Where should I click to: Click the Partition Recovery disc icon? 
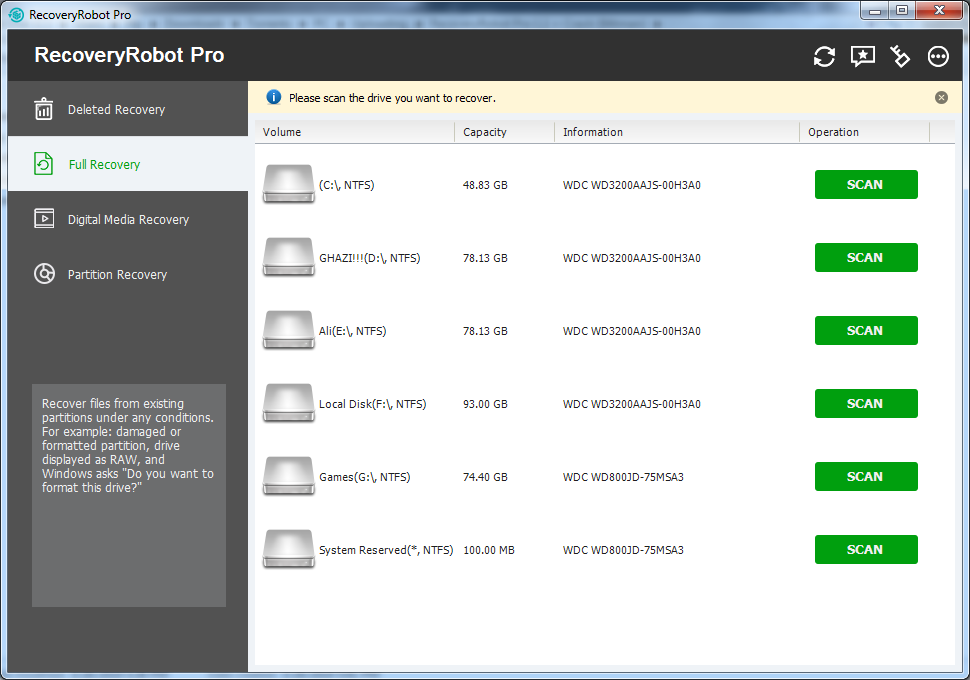(44, 273)
